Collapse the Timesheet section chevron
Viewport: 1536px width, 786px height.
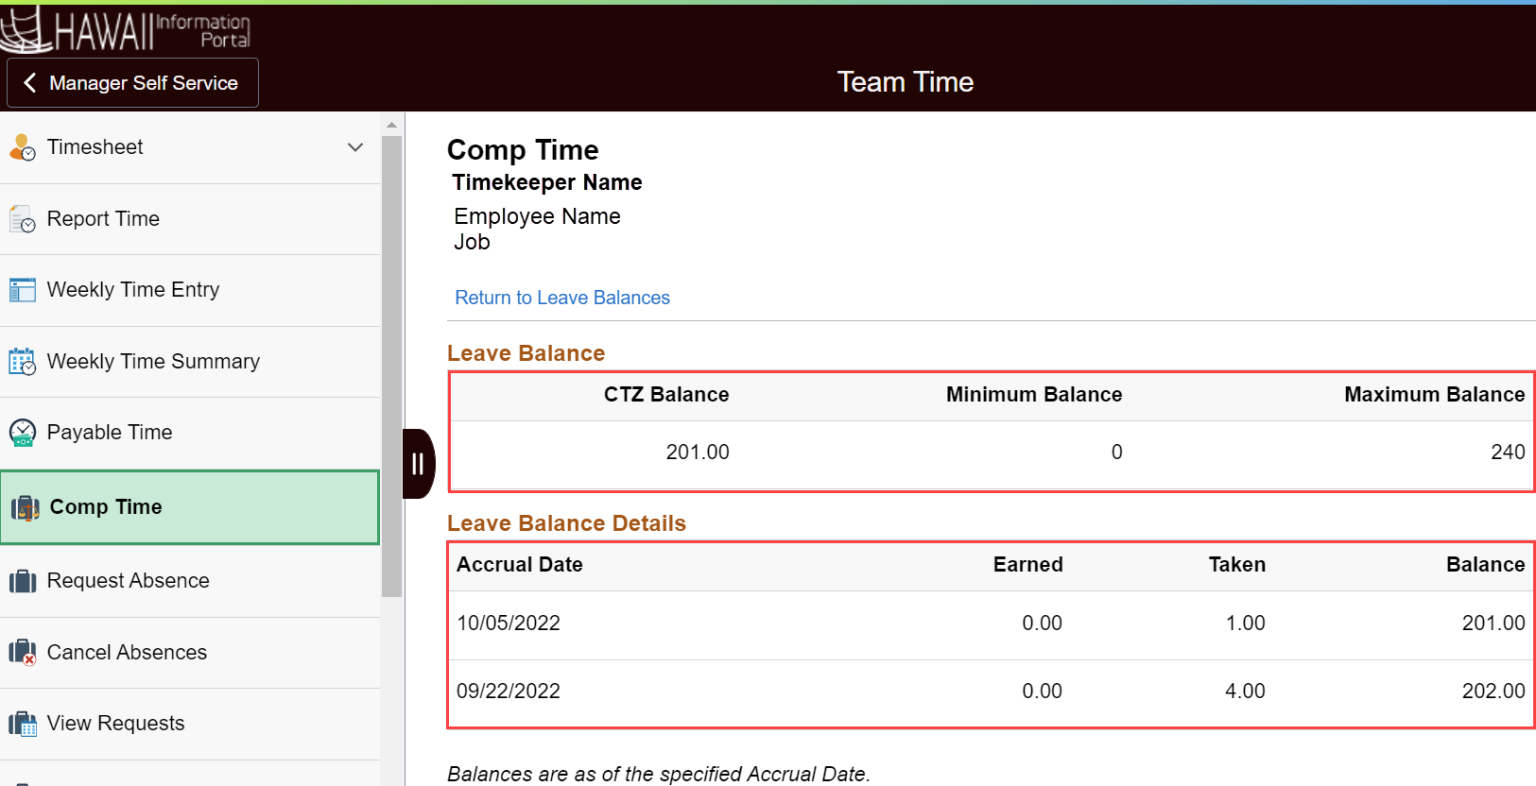[x=355, y=146]
